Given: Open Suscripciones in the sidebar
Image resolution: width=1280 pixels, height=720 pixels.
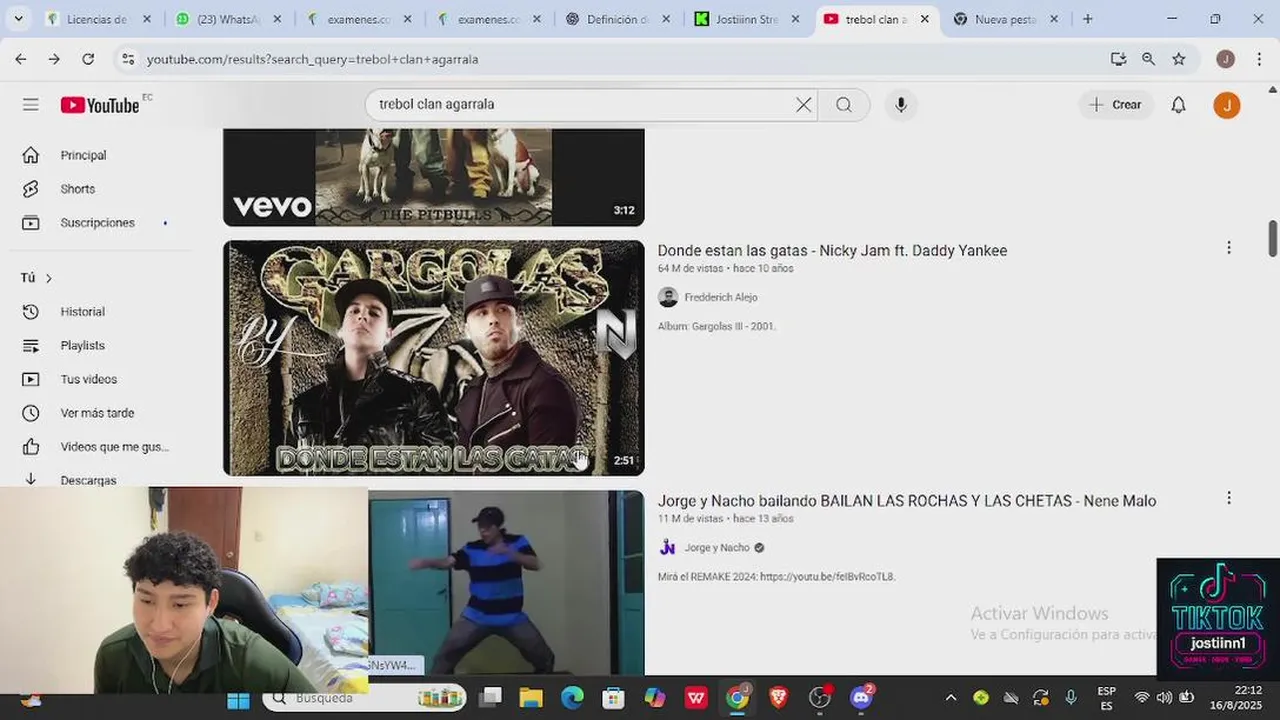Looking at the screenshot, I should tap(95, 223).
